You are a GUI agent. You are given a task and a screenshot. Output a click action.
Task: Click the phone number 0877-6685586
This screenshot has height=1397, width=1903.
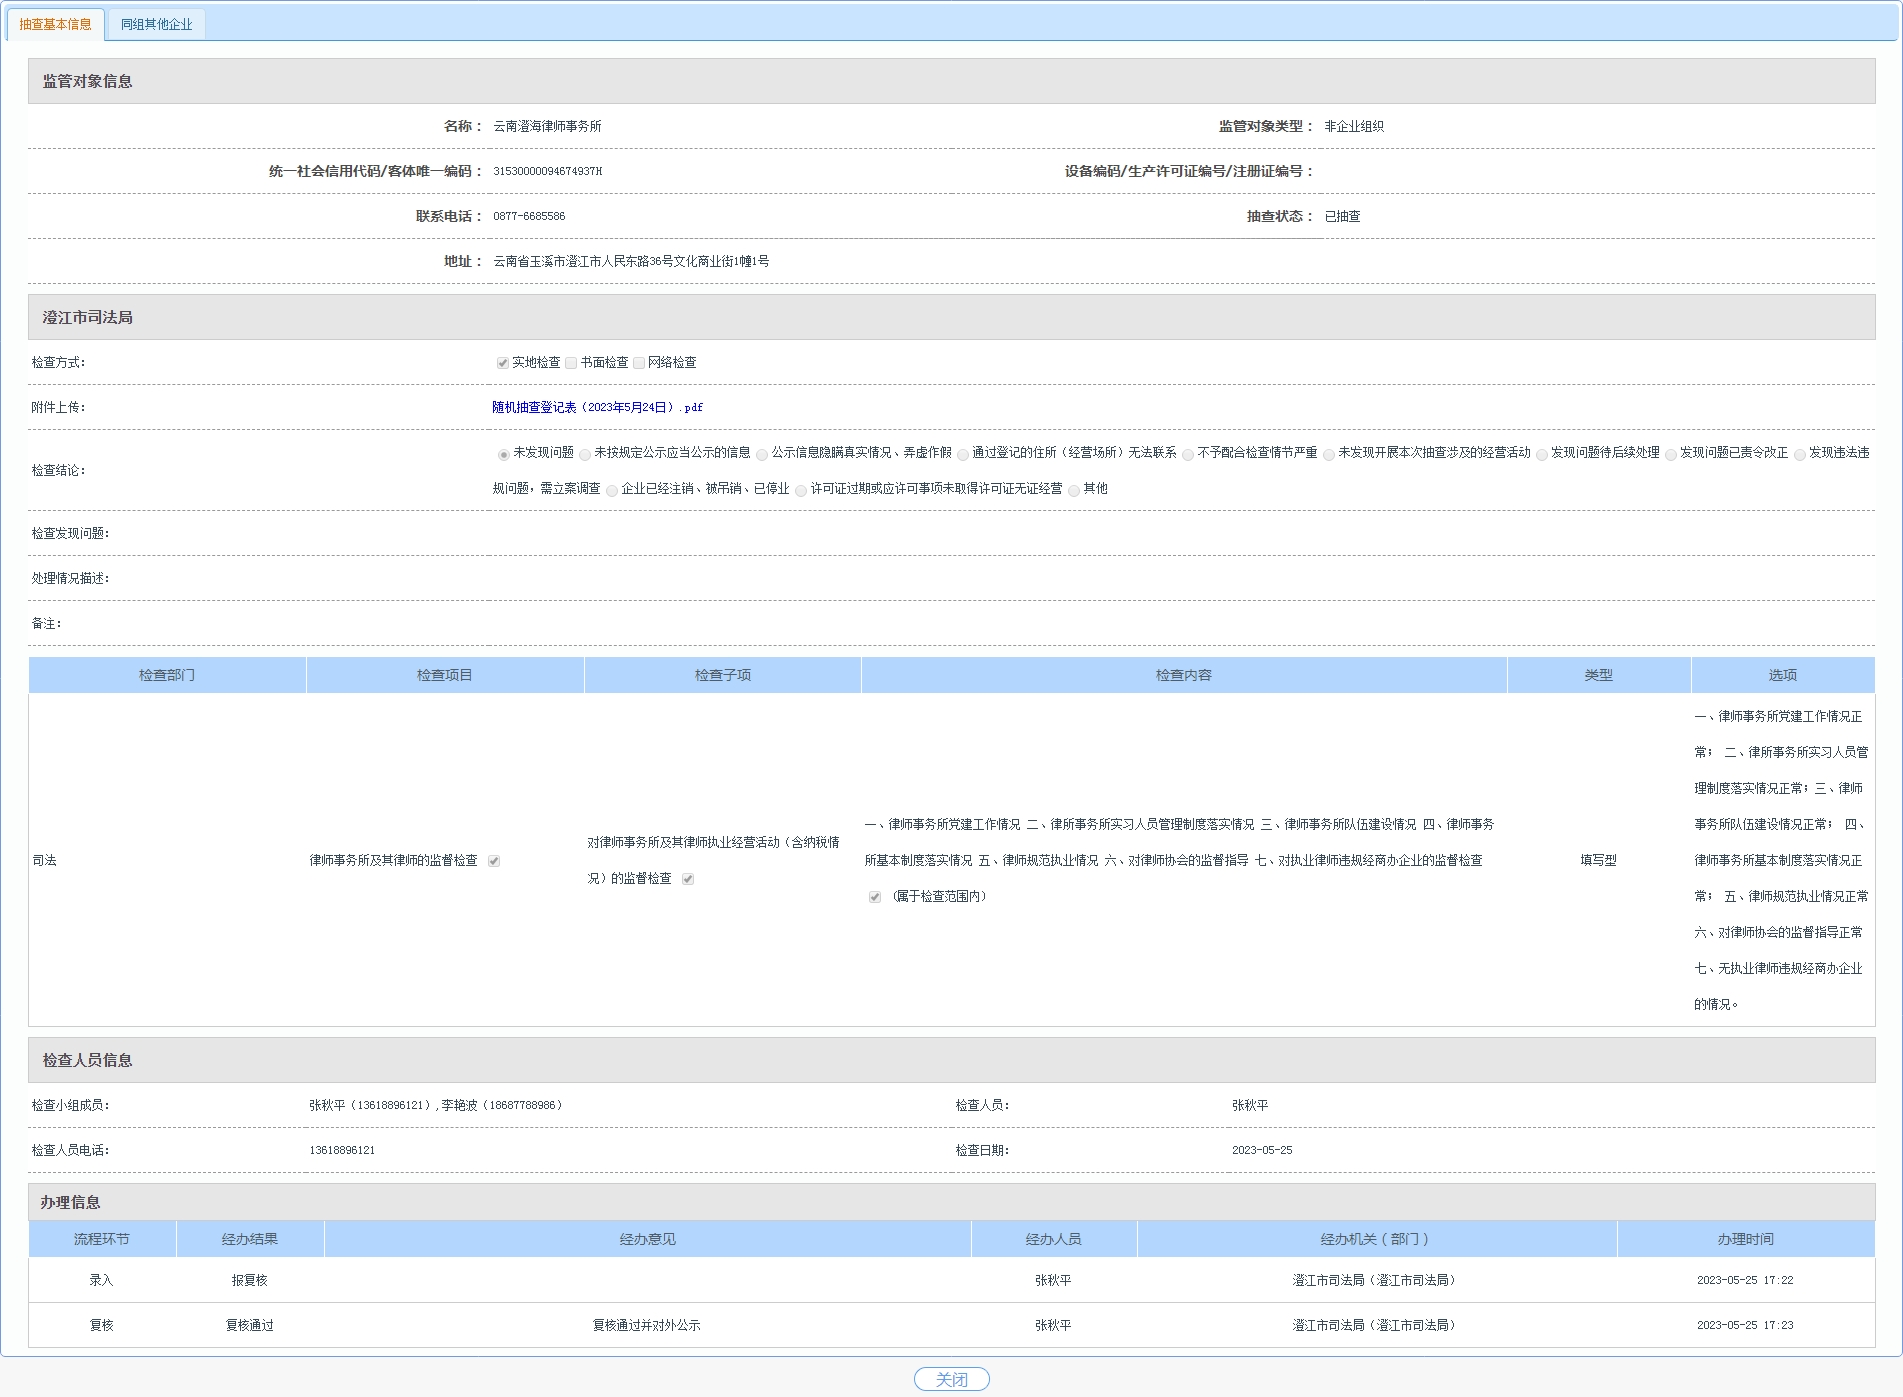(529, 216)
